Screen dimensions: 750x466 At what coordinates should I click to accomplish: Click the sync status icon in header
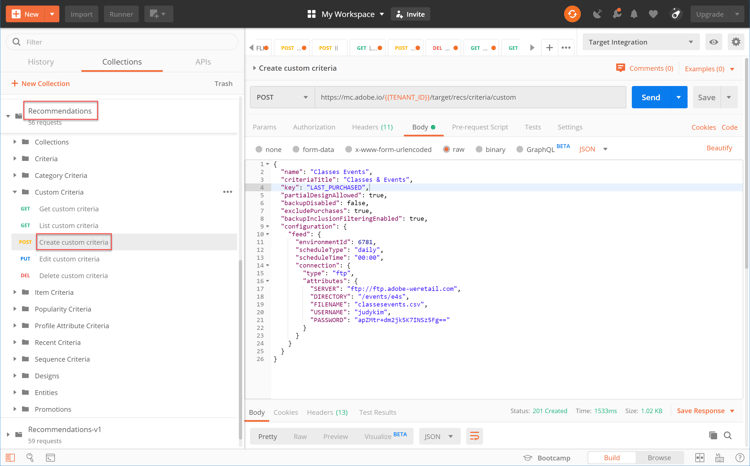(572, 14)
